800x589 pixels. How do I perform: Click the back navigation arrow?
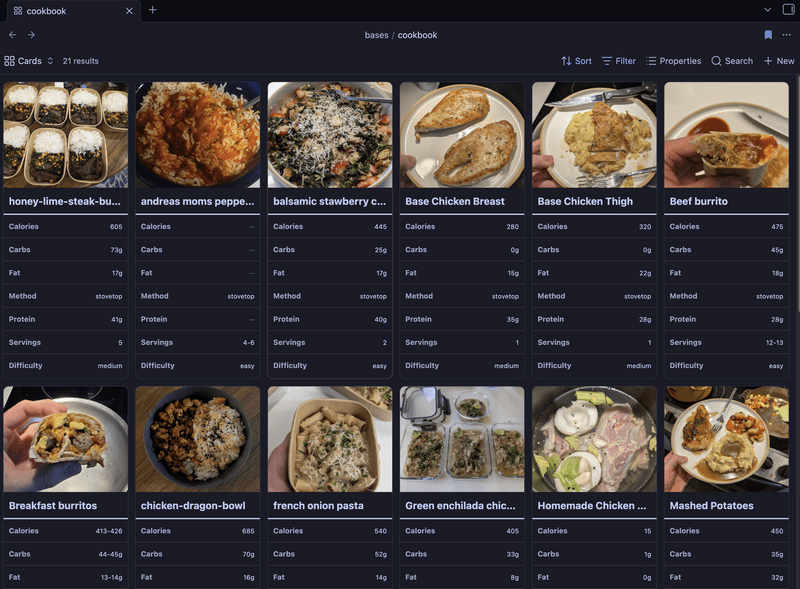click(x=12, y=35)
